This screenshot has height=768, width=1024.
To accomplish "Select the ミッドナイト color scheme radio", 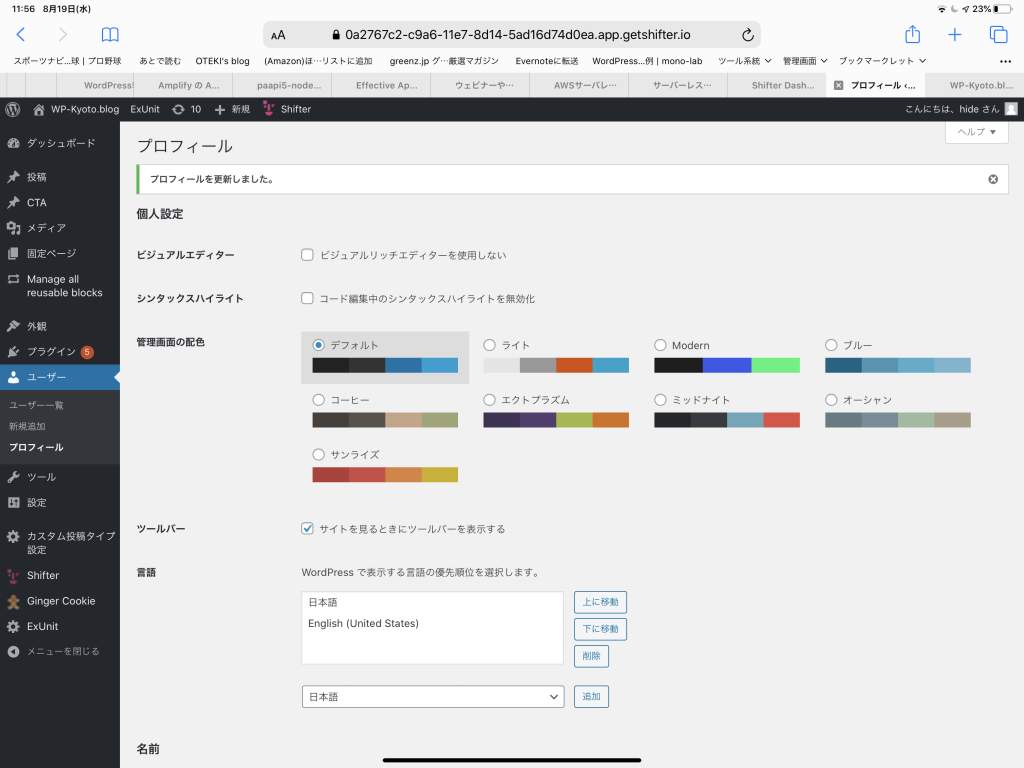I will click(x=661, y=400).
